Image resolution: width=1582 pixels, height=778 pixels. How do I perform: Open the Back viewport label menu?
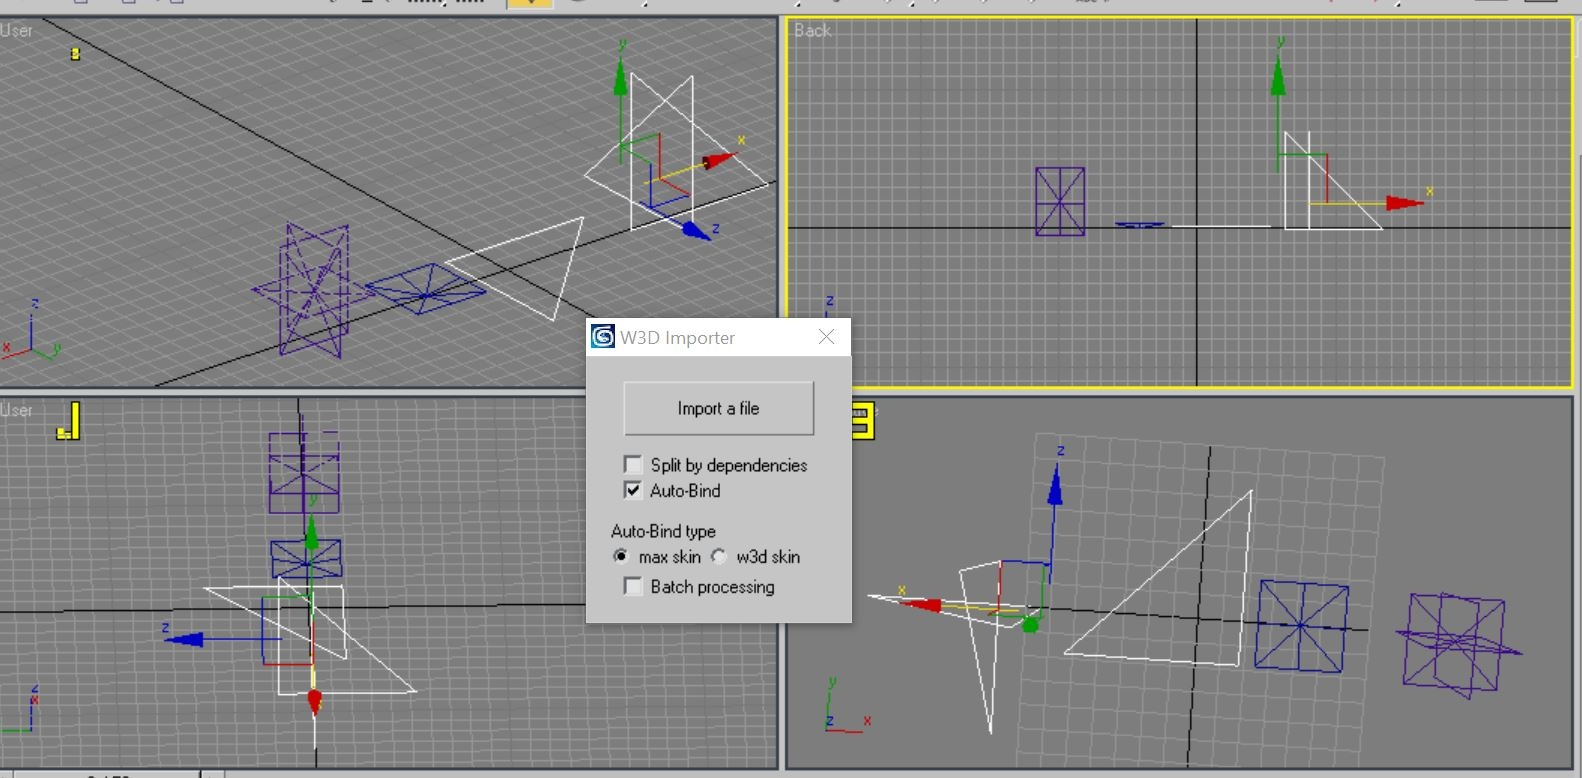tap(812, 31)
